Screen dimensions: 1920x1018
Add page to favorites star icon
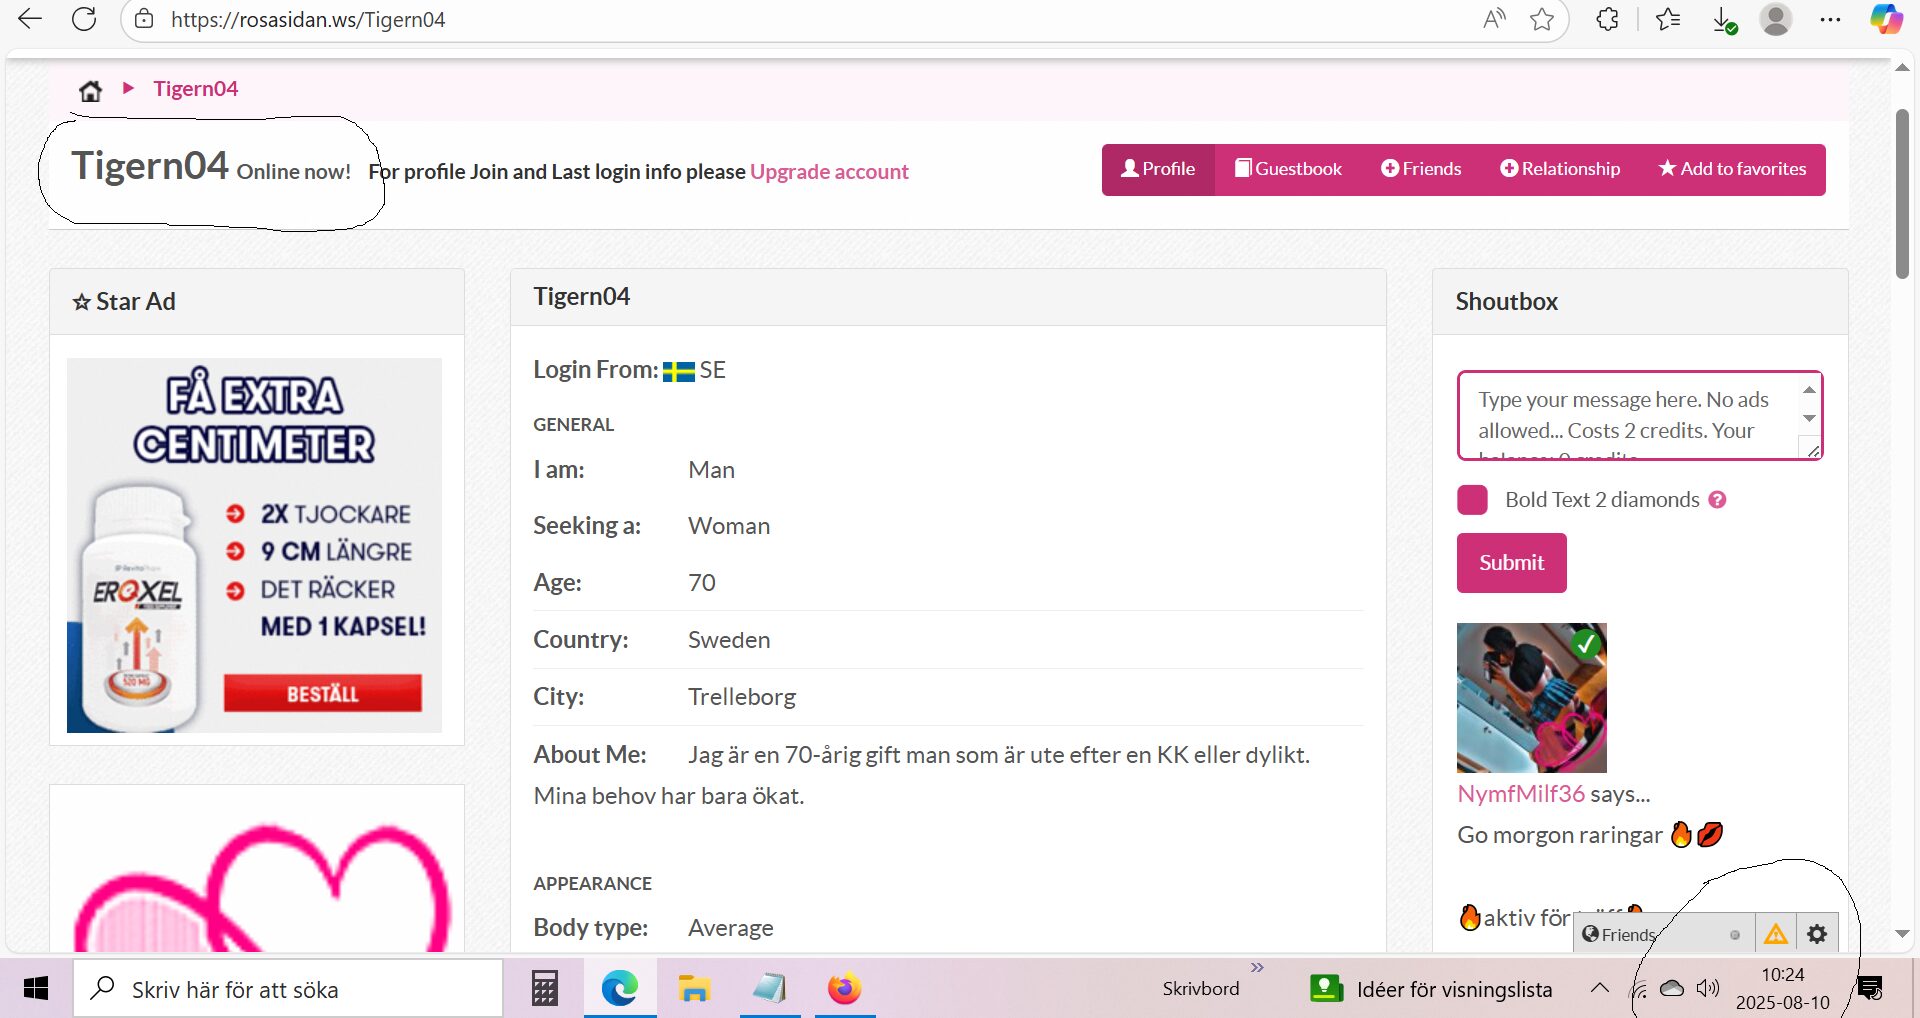click(1542, 19)
